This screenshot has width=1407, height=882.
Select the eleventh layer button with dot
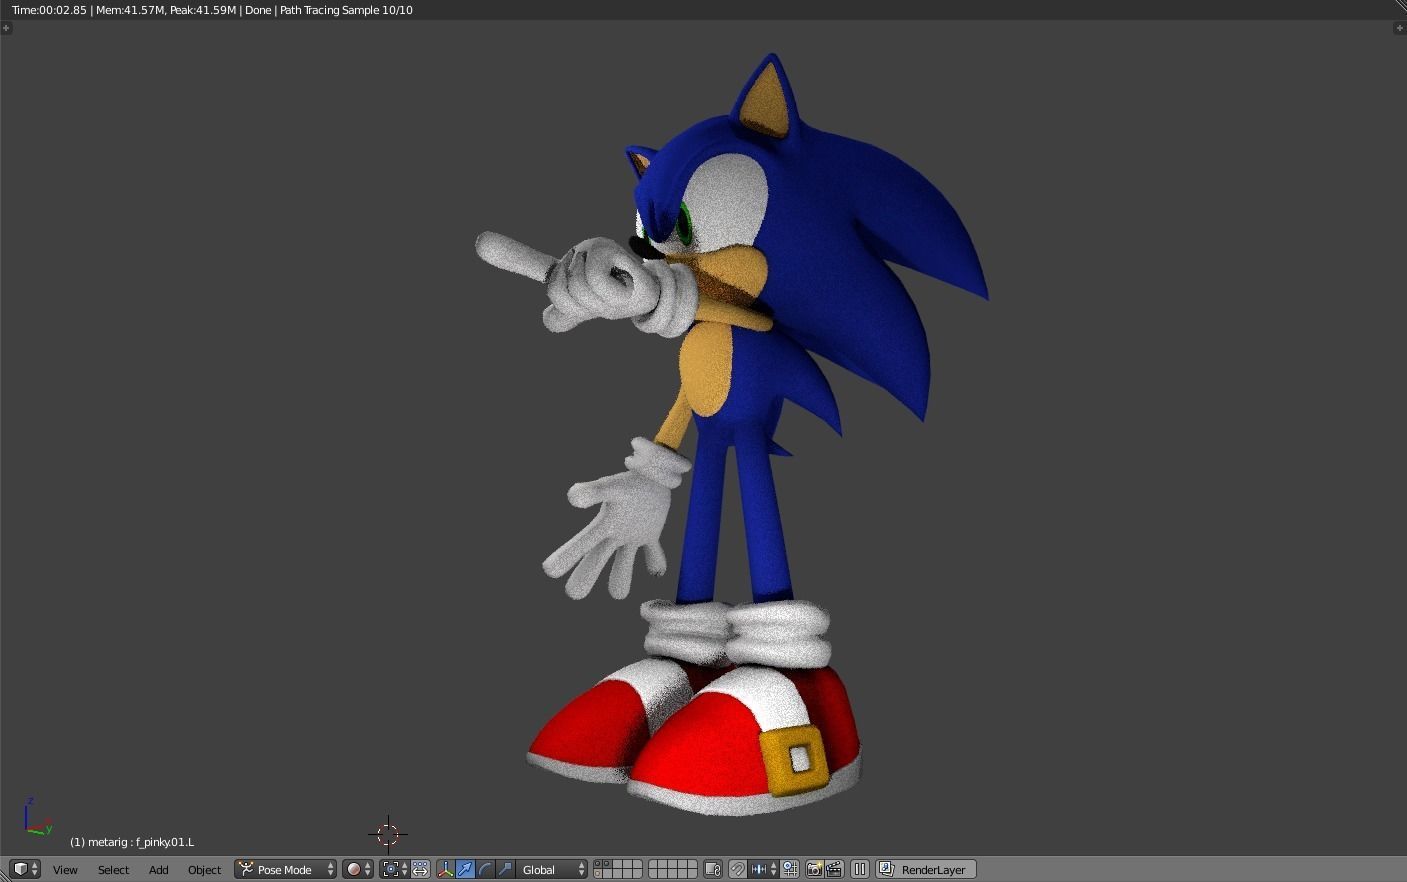(598, 874)
